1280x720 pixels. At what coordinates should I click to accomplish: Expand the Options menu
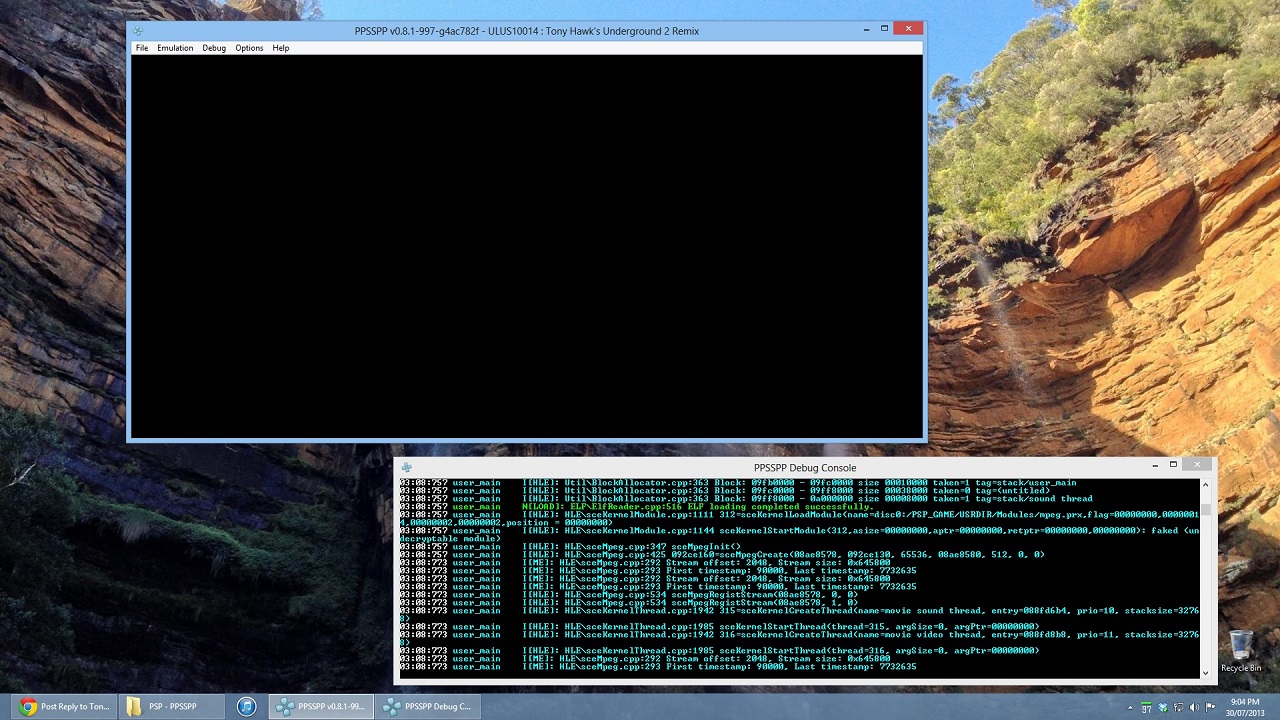(249, 48)
